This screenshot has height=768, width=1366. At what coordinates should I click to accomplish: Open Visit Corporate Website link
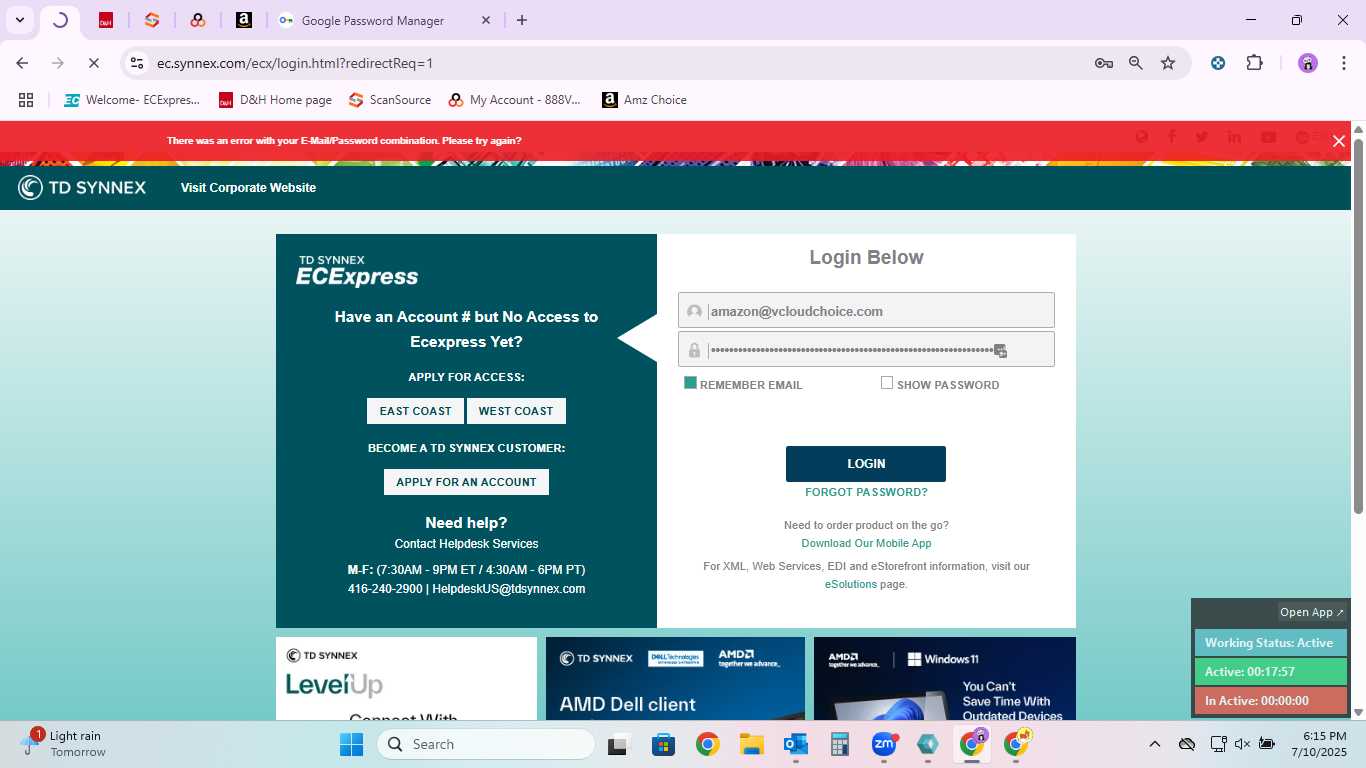(248, 188)
